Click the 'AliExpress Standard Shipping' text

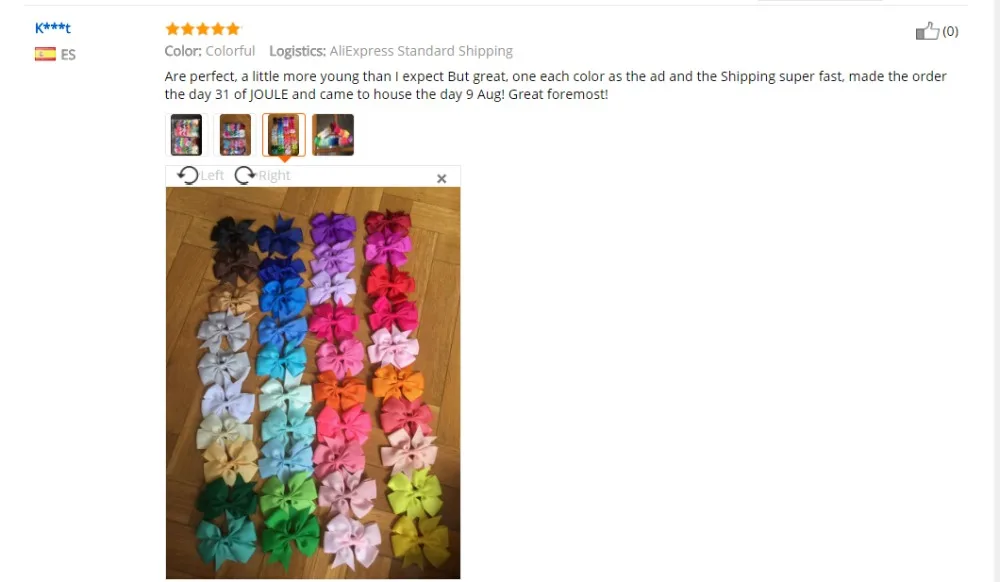pyautogui.click(x=421, y=51)
